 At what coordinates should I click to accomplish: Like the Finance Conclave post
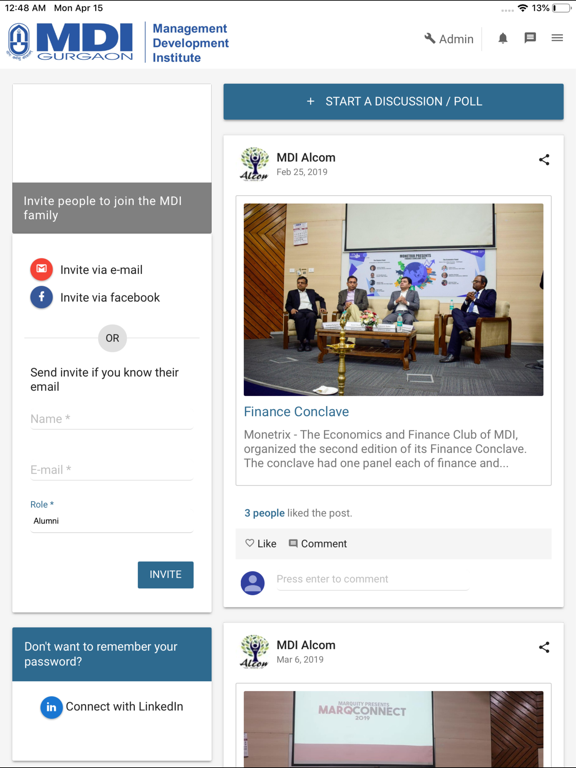click(x=261, y=544)
